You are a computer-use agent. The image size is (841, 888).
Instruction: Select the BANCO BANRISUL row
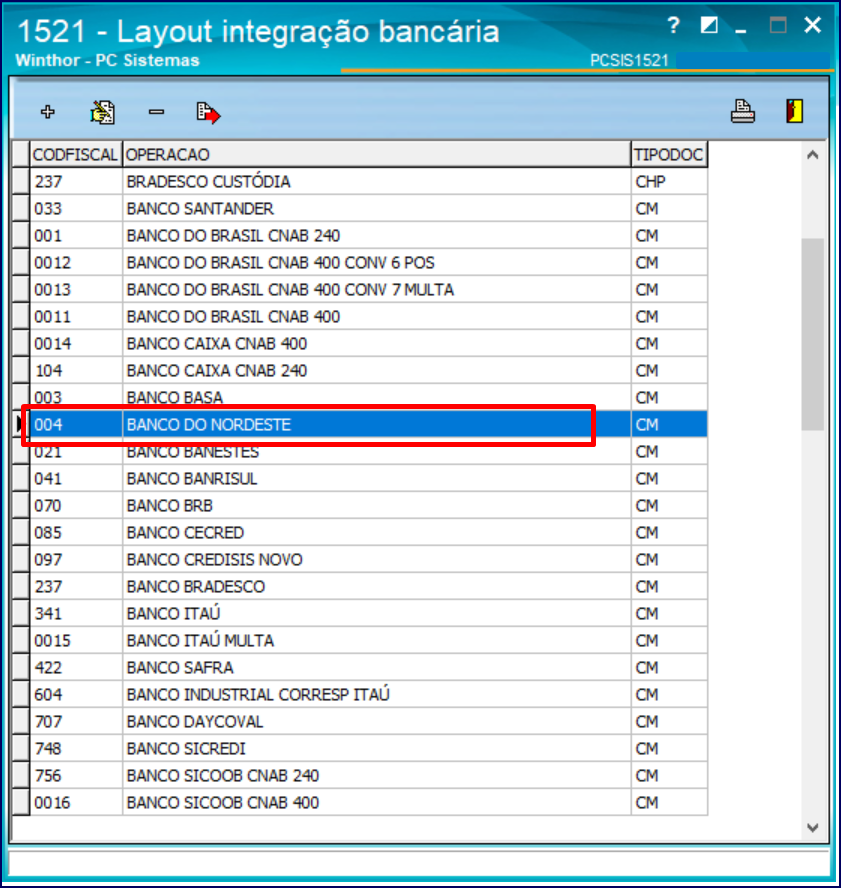(x=360, y=479)
